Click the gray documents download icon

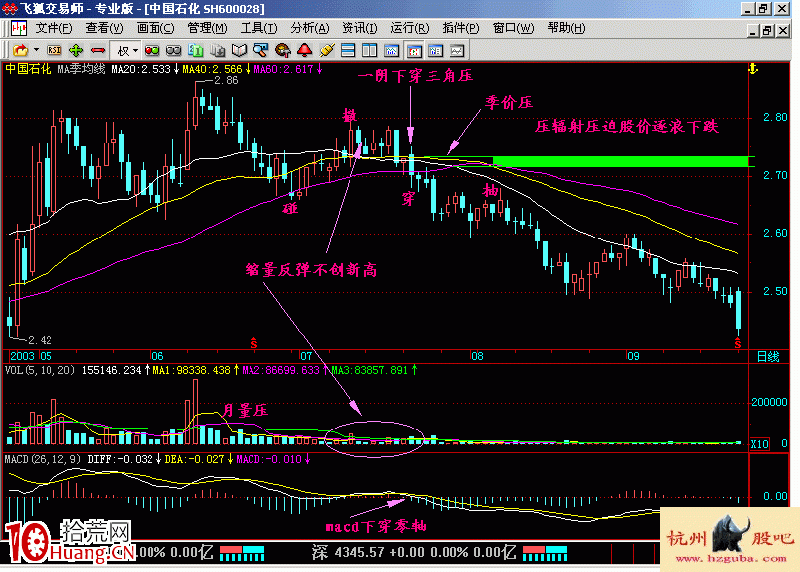click(x=217, y=50)
